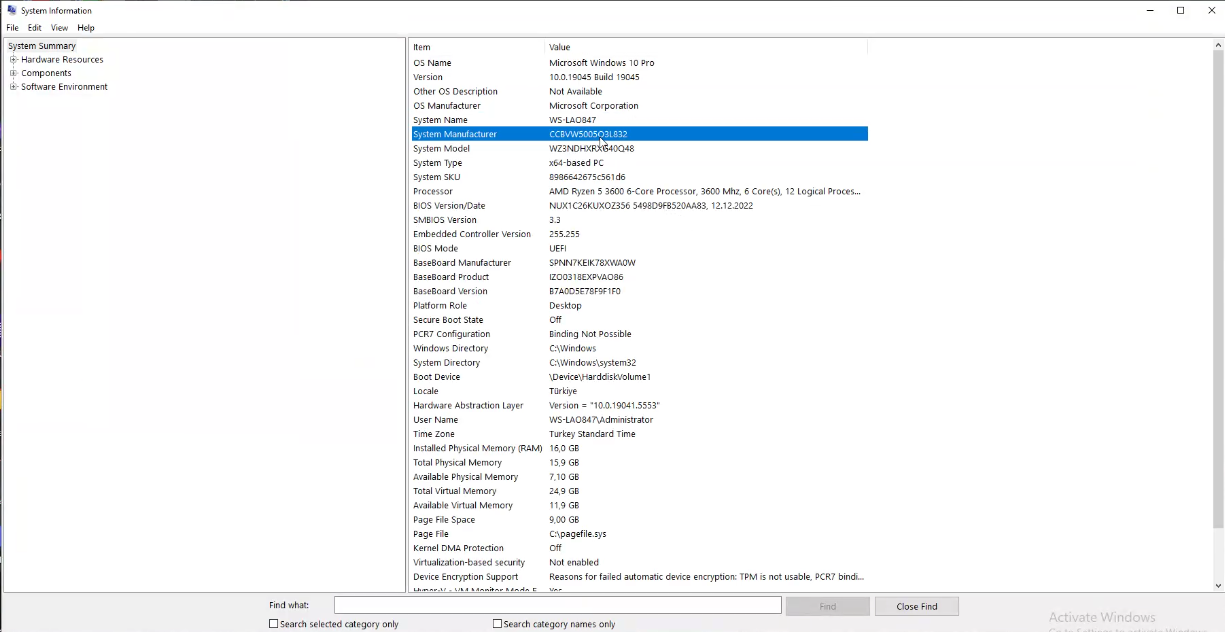Screen dimensions: 1225x632
Task: Select the BIOS Mode row
Action: pos(640,248)
